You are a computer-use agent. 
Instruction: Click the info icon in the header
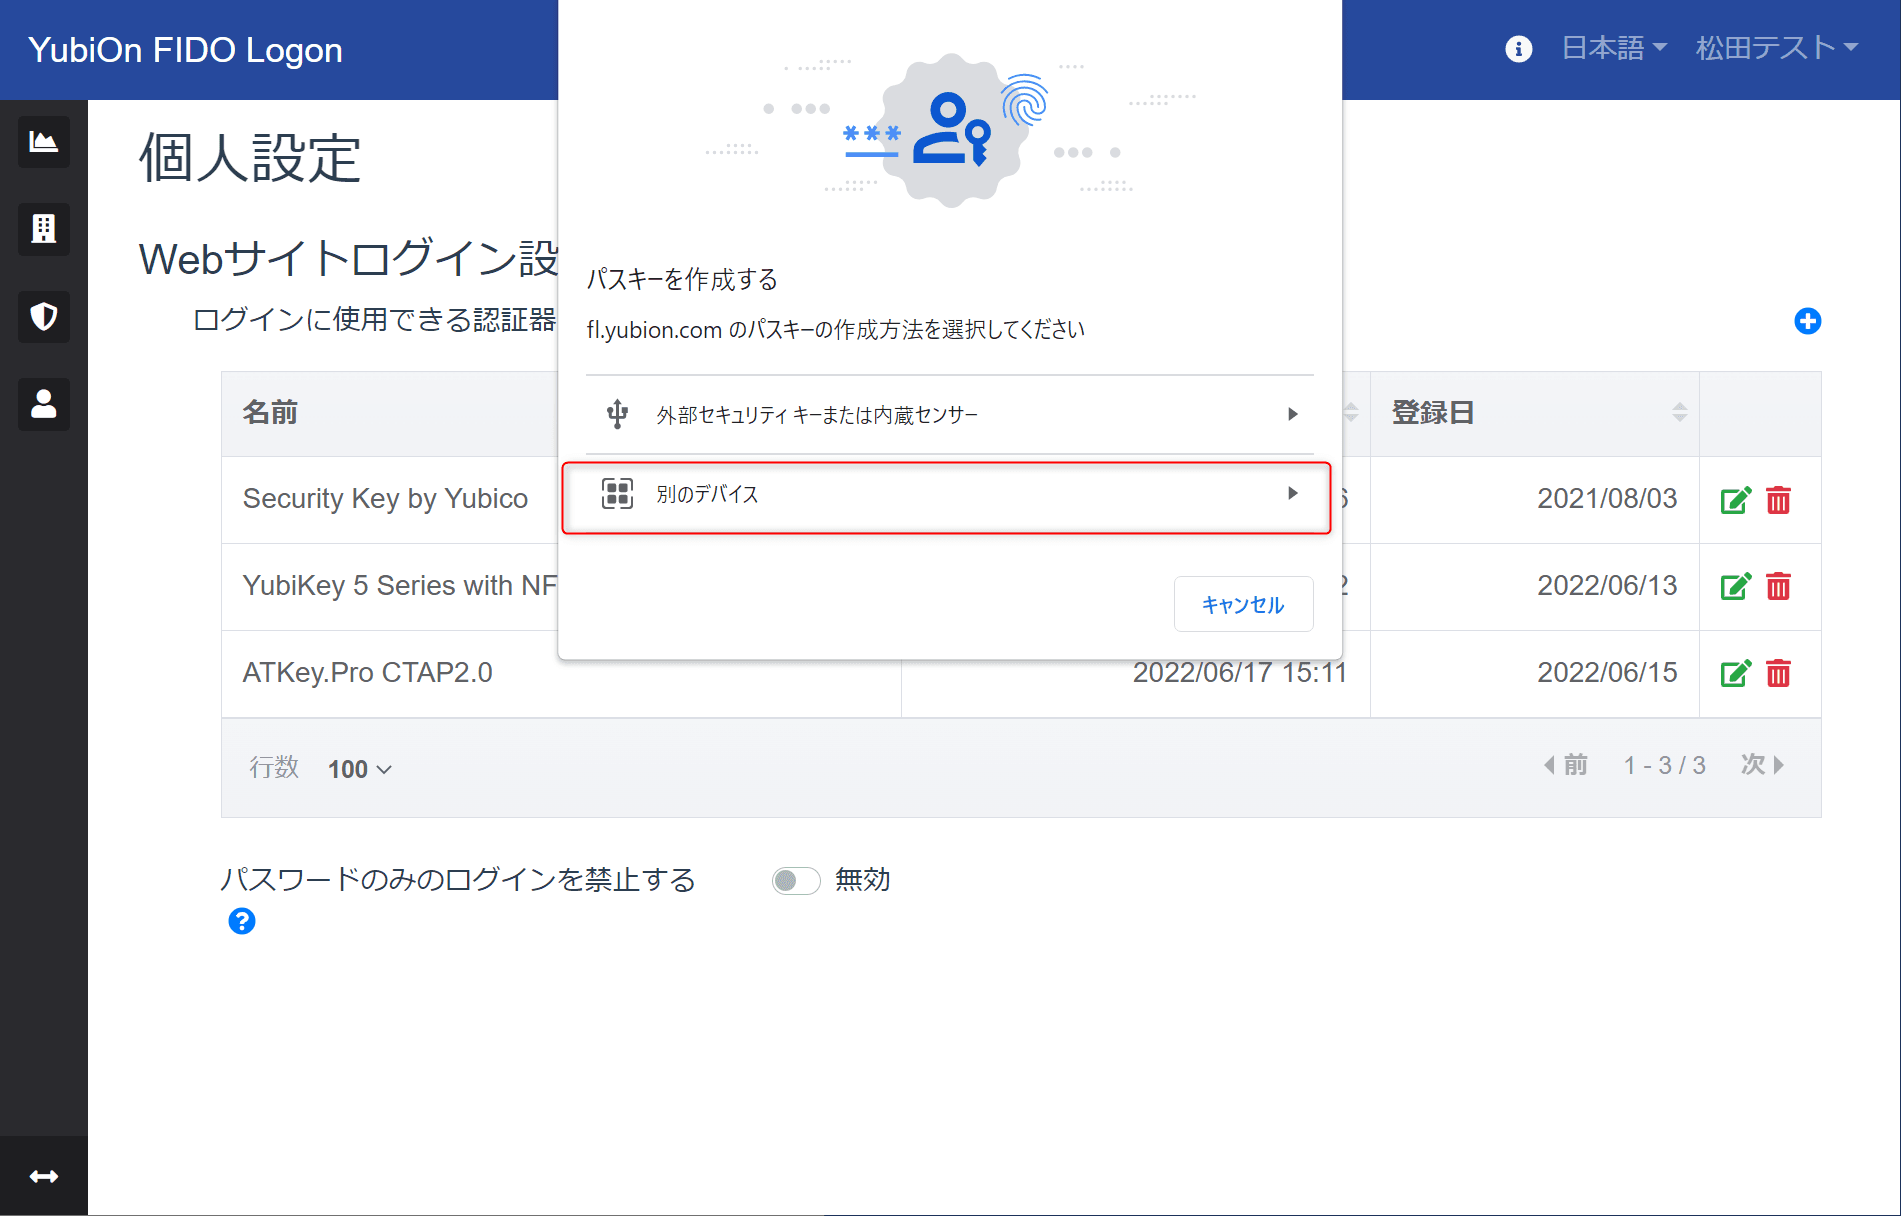point(1518,48)
